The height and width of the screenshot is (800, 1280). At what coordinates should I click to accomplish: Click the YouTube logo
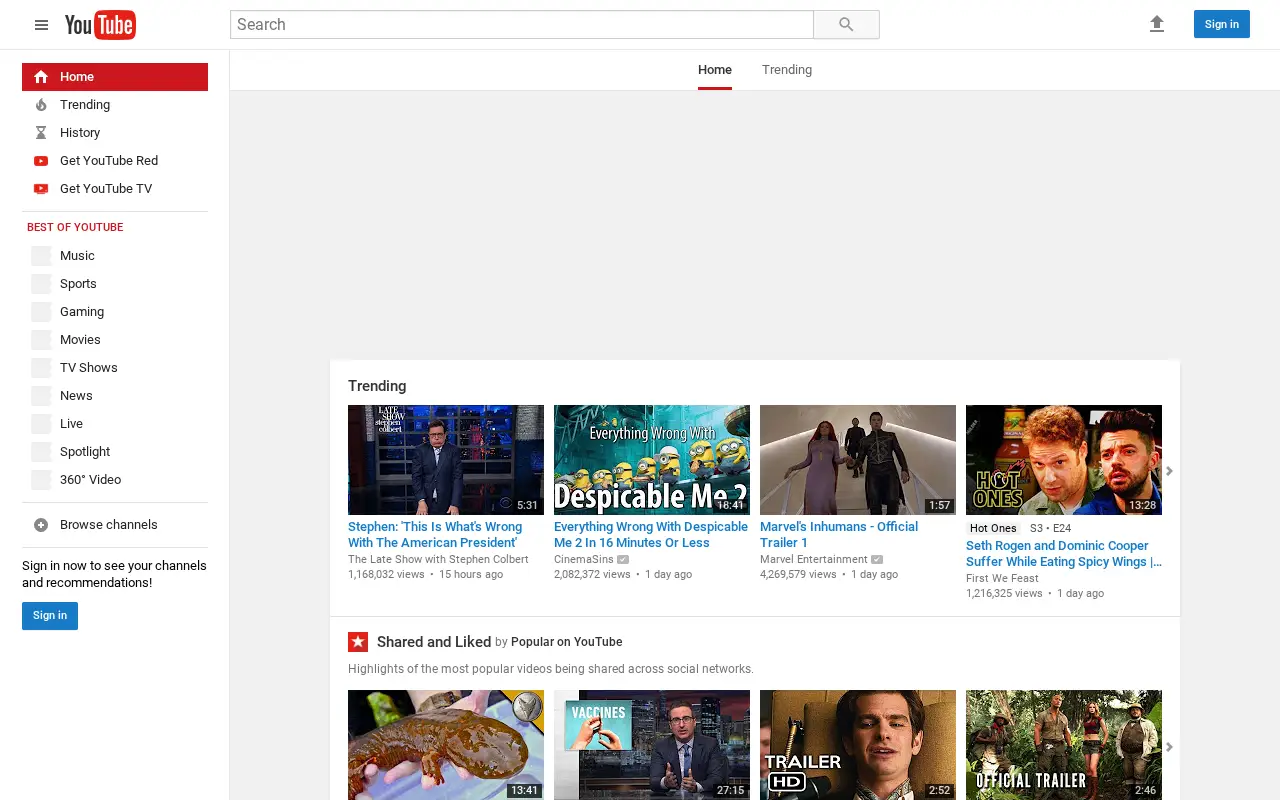pyautogui.click(x=100, y=25)
